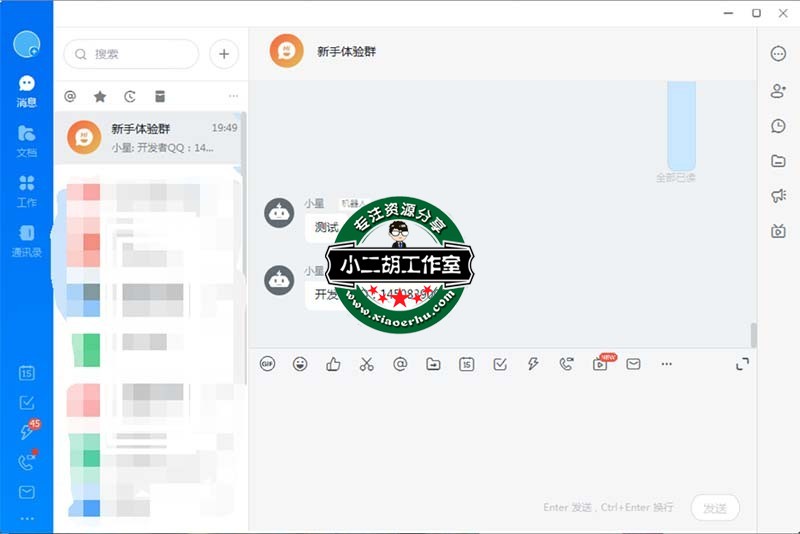Image resolution: width=800 pixels, height=534 pixels.
Task: Switch to the 通讯录 contacts tab
Action: tap(27, 240)
